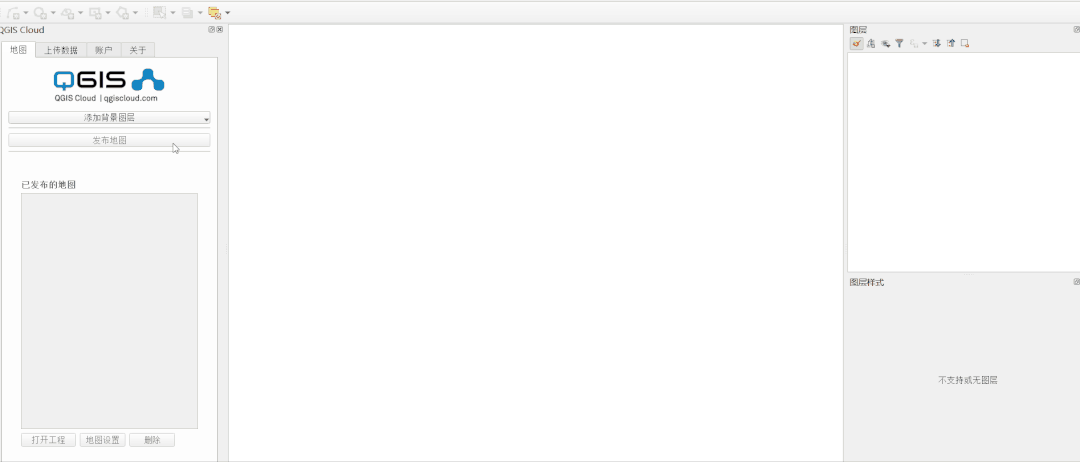The width and height of the screenshot is (1080, 462).
Task: Open the dropdown arrow beside the yellow layers icon
Action: tap(227, 12)
